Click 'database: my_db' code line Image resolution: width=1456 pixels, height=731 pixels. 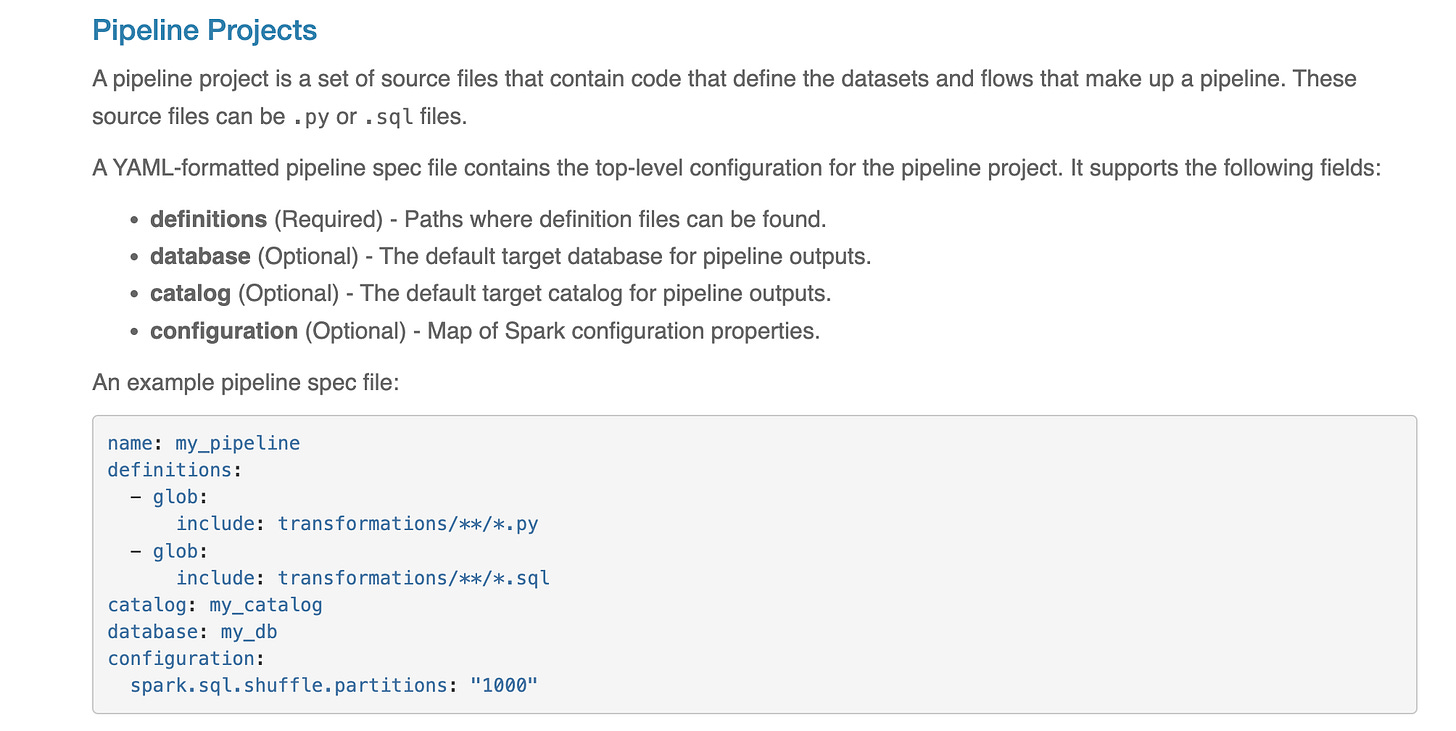[192, 632]
